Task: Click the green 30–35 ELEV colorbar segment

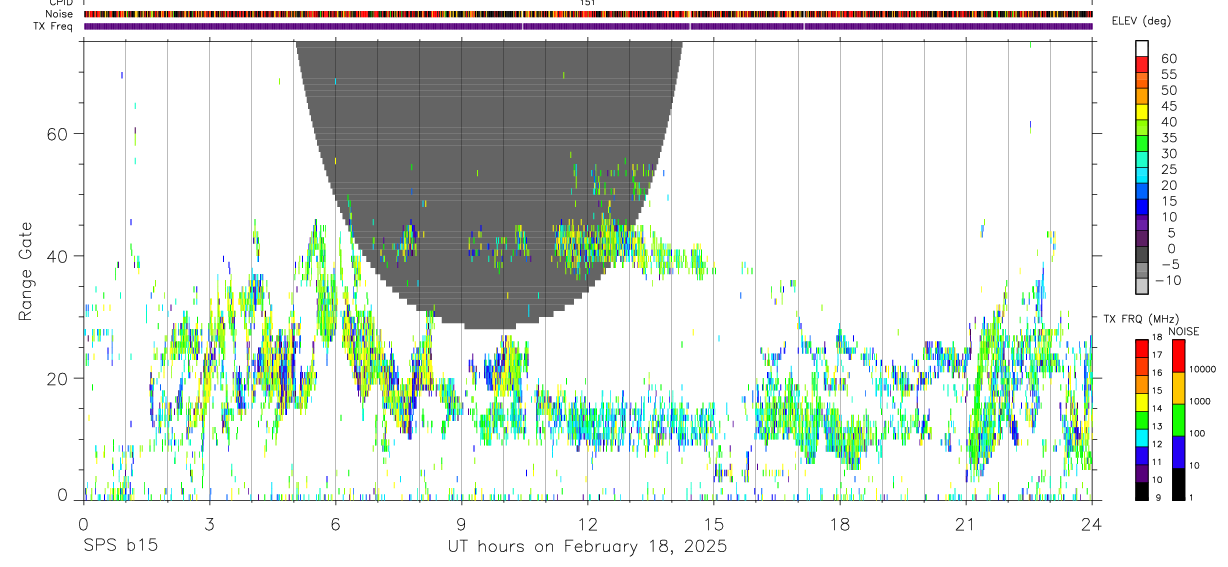Action: point(1142,143)
